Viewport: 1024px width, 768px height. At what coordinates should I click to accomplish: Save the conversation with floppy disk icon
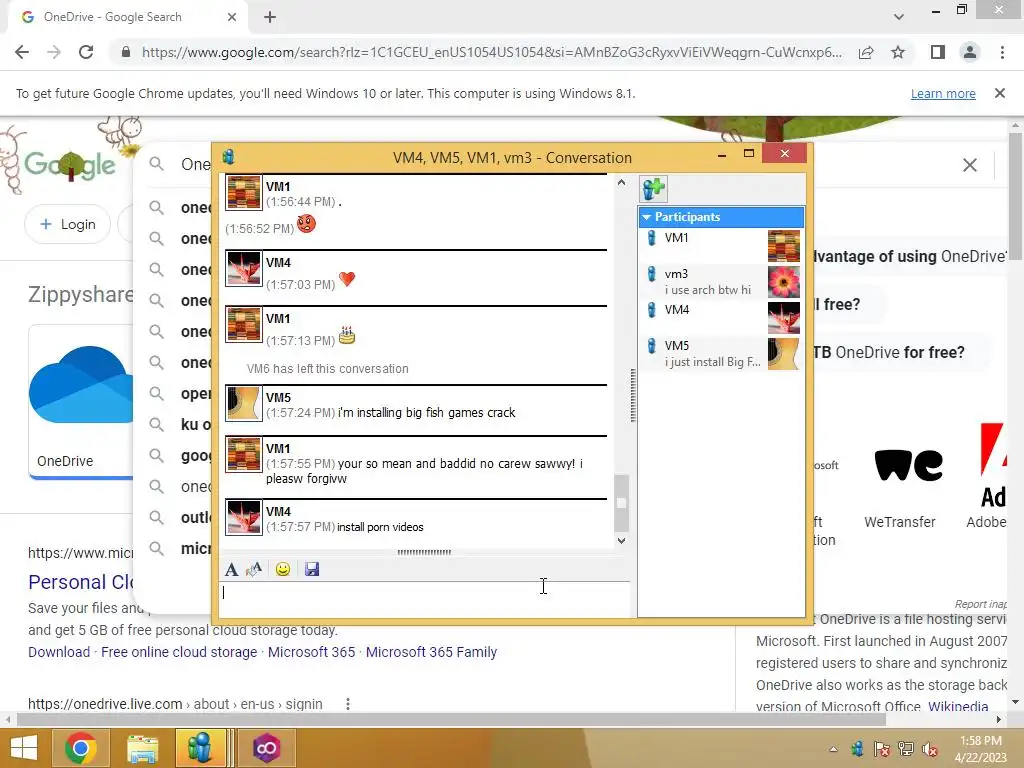pos(312,569)
